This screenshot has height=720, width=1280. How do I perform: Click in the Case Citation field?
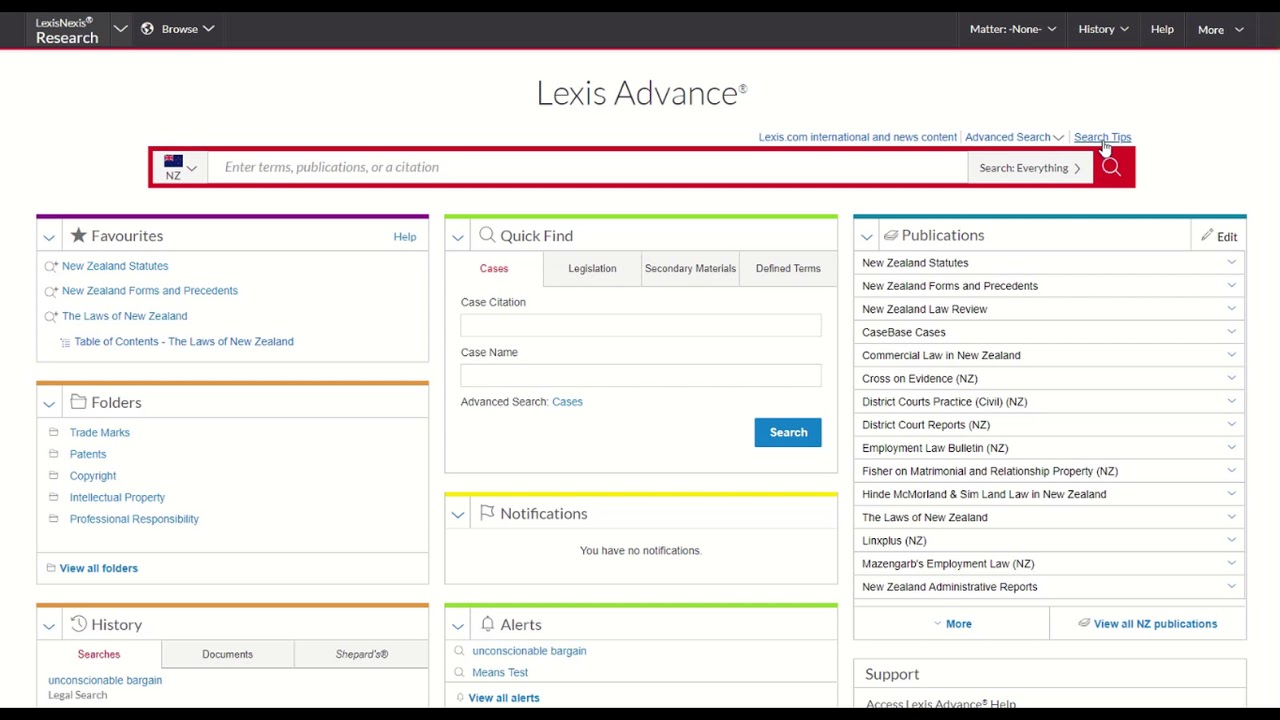click(x=641, y=325)
